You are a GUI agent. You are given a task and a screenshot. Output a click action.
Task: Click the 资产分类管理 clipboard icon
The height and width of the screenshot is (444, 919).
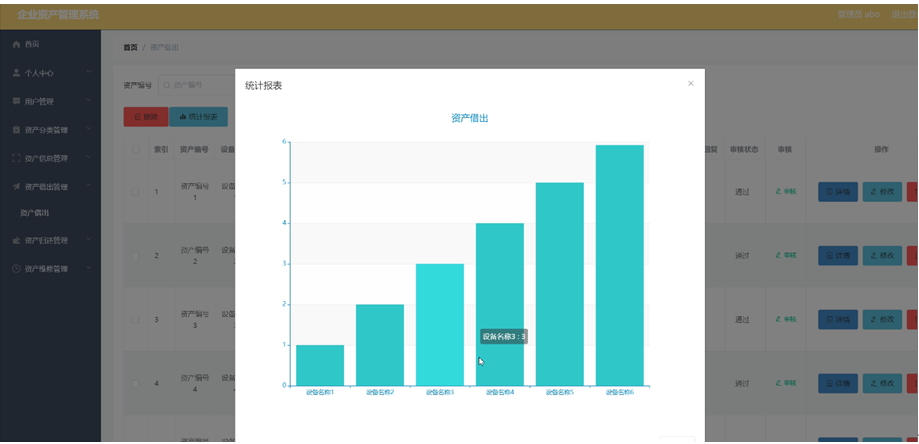click(16, 129)
